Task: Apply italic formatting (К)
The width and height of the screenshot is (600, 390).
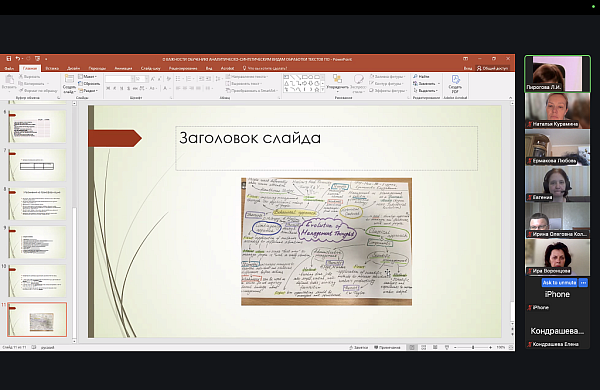Action: point(114,88)
